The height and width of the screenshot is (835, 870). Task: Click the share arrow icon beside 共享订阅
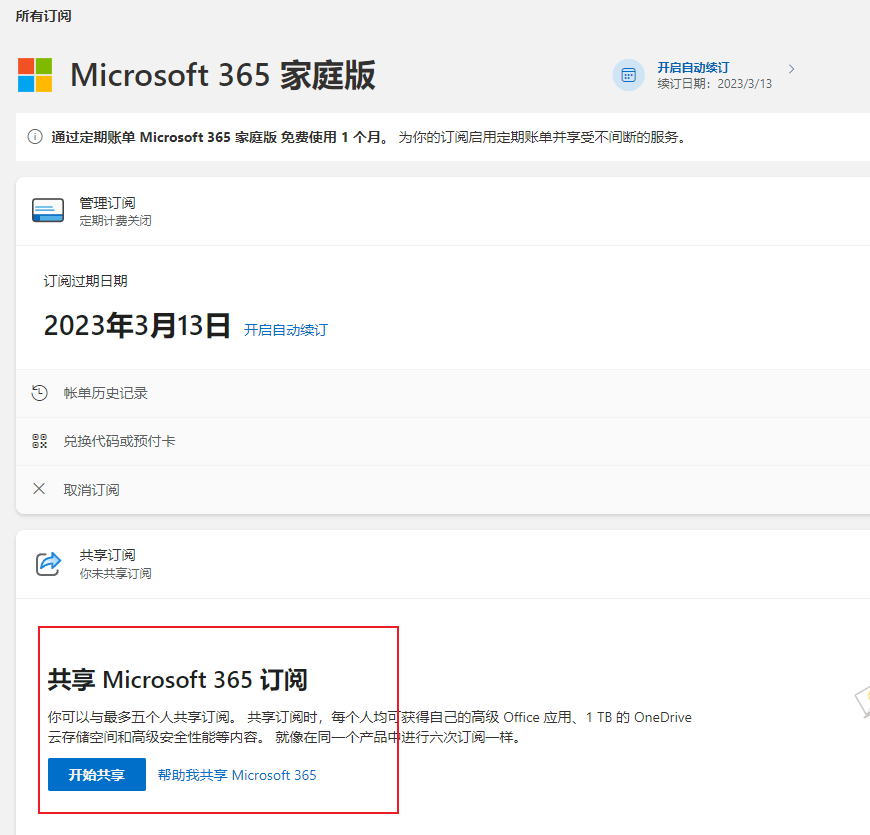(x=48, y=563)
